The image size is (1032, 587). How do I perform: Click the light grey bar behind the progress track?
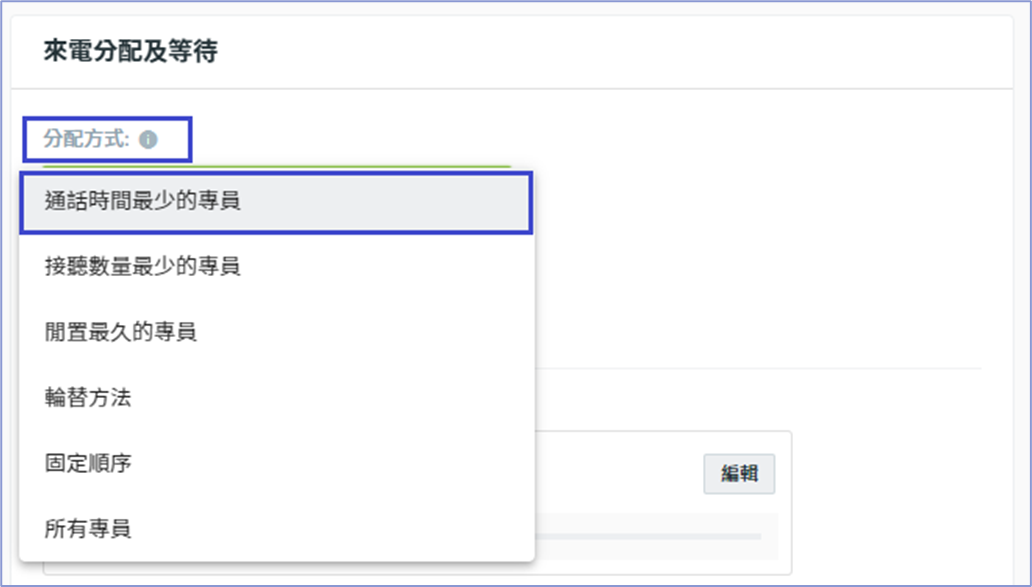pyautogui.click(x=657, y=536)
